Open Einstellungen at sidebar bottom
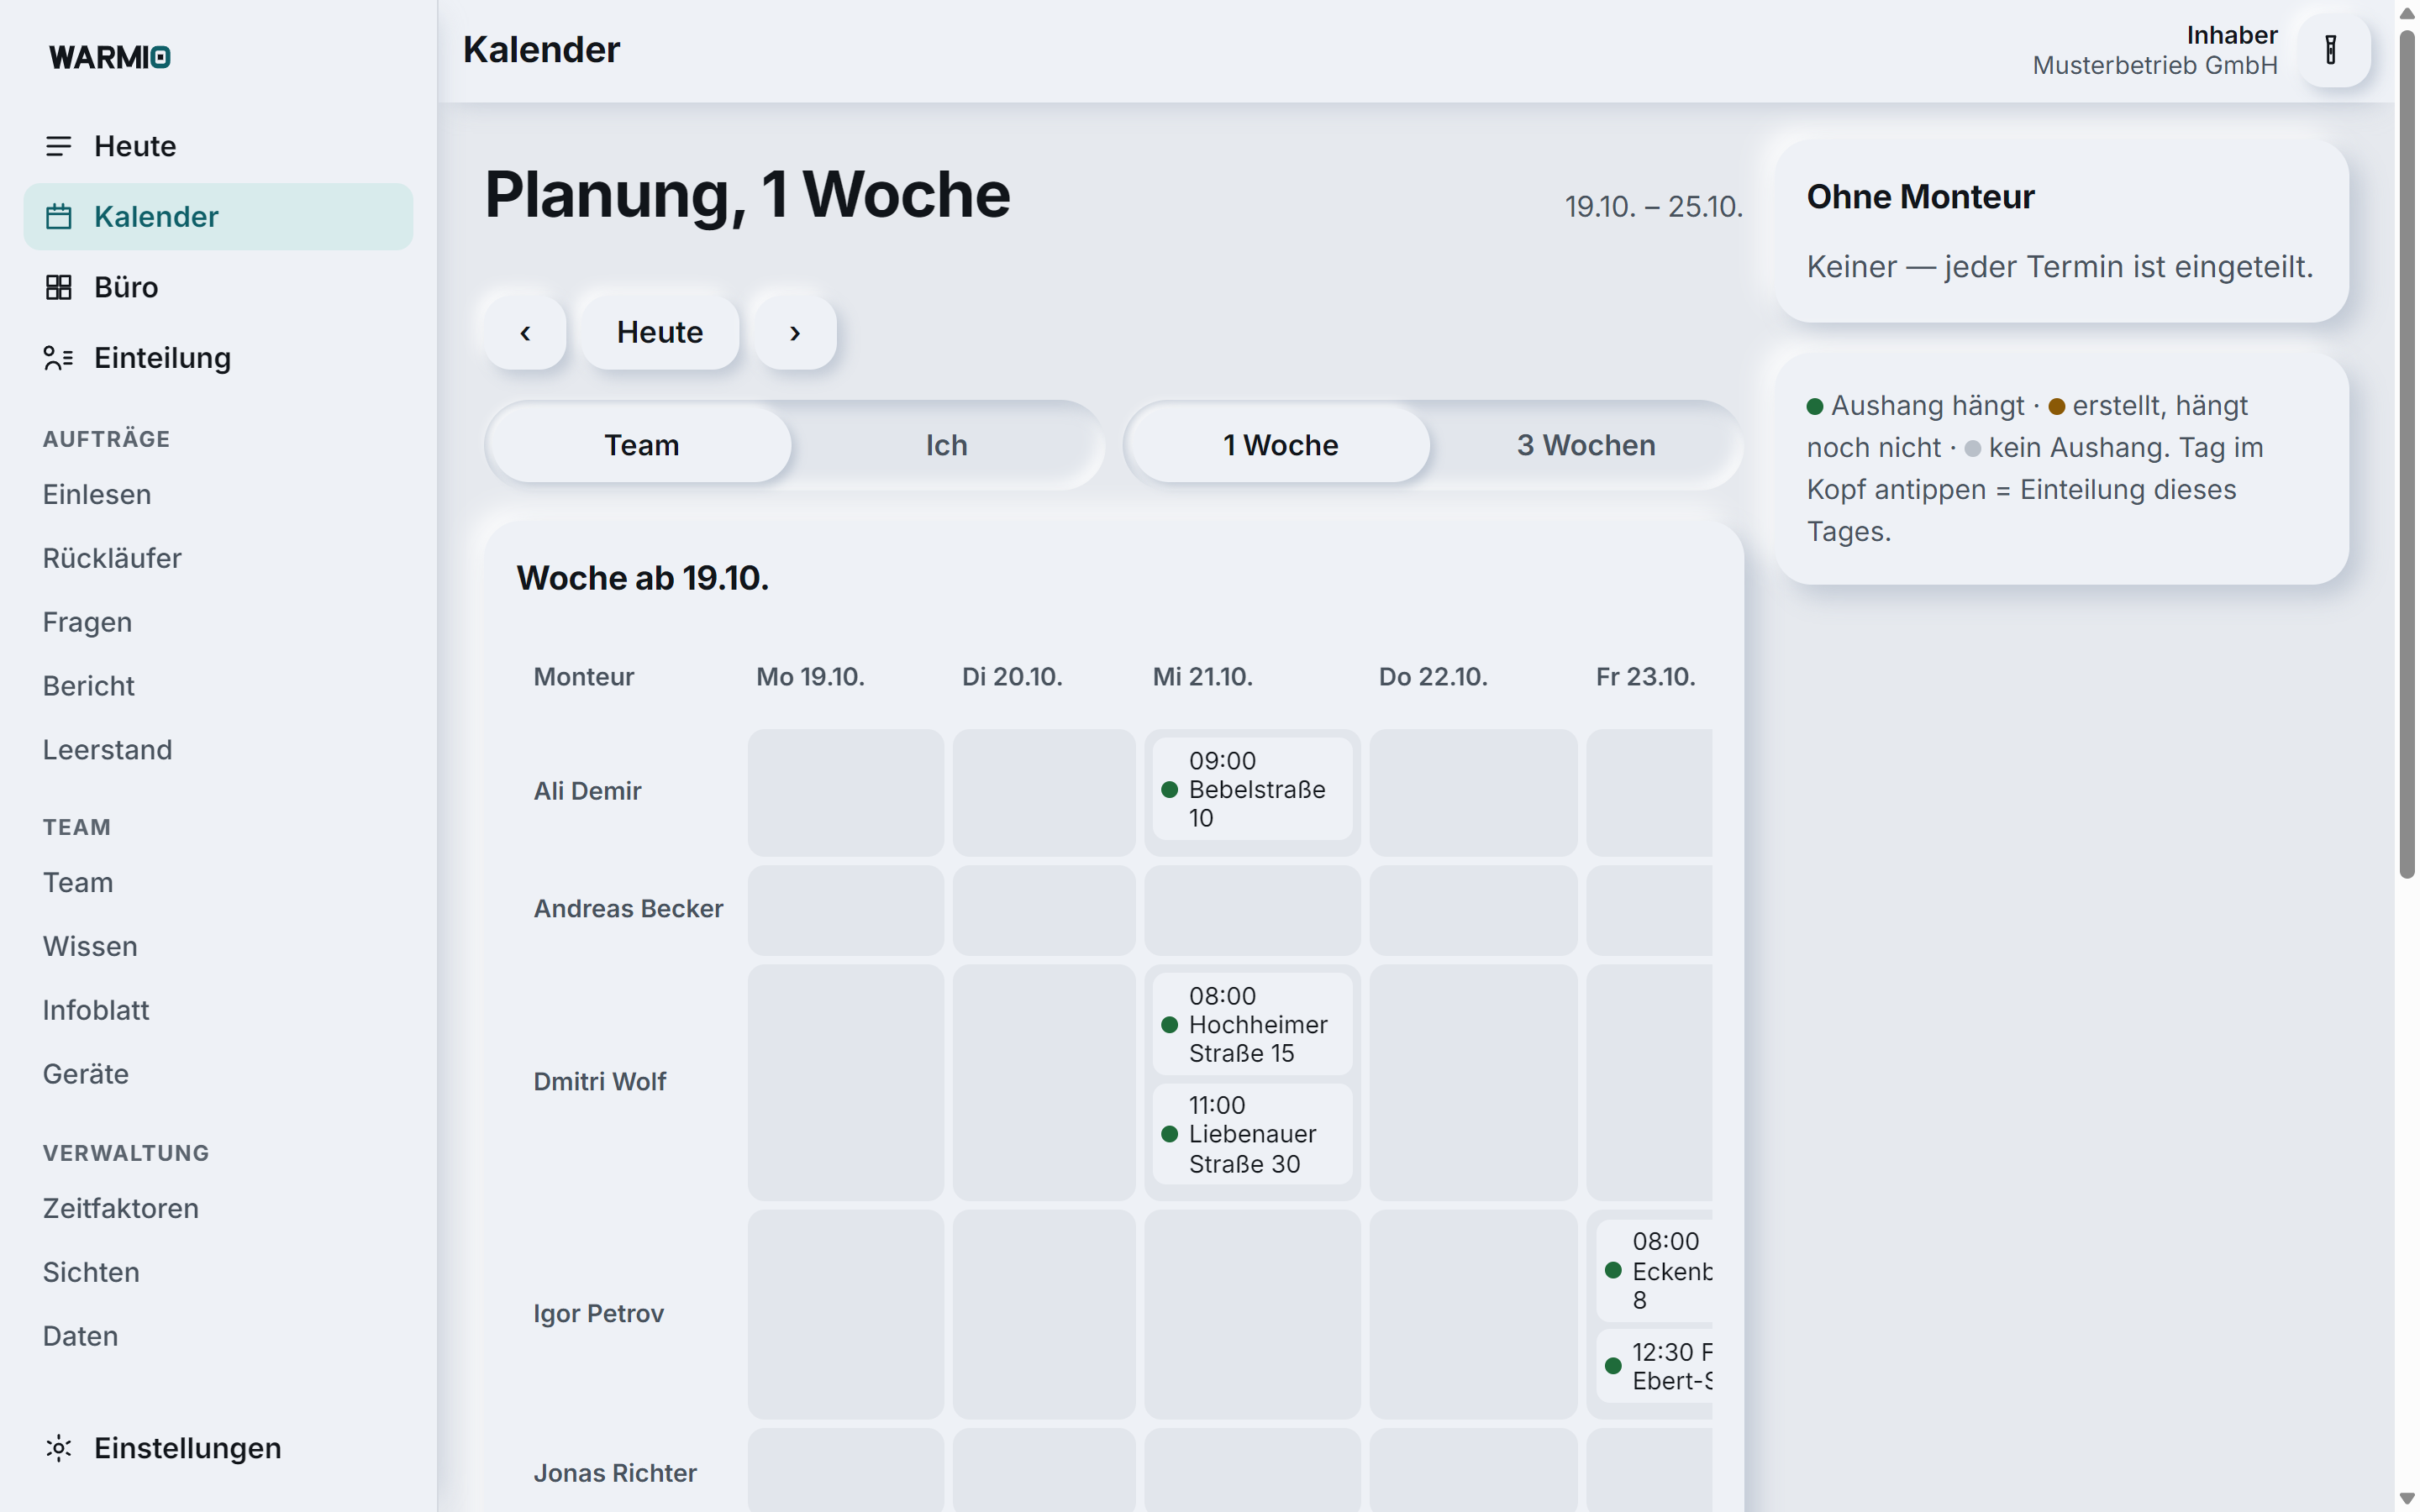This screenshot has height=1512, width=2420. tap(218, 1447)
